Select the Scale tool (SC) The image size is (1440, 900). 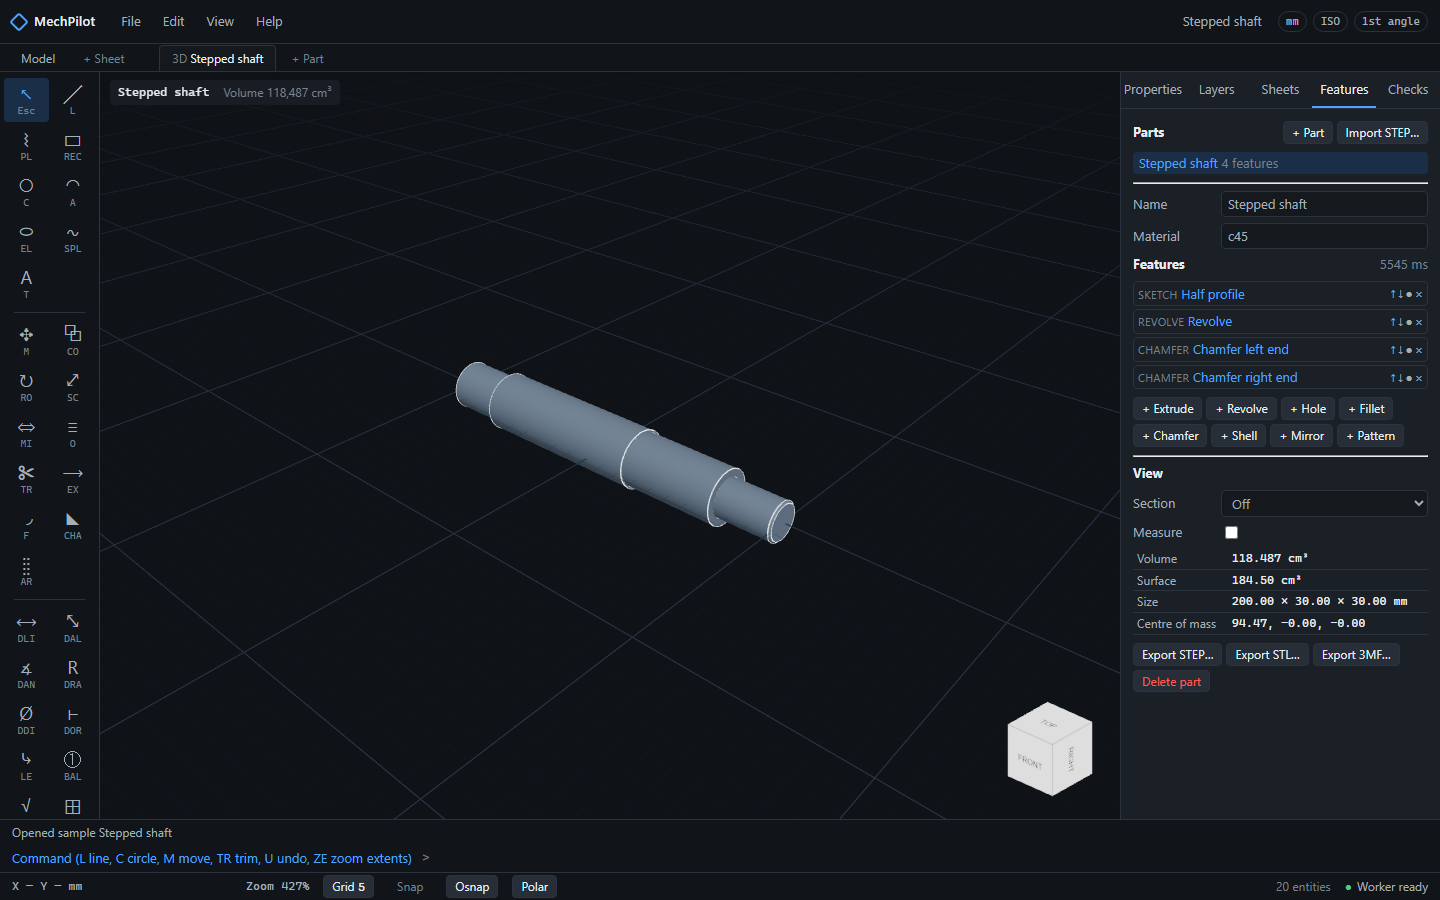pos(72,387)
